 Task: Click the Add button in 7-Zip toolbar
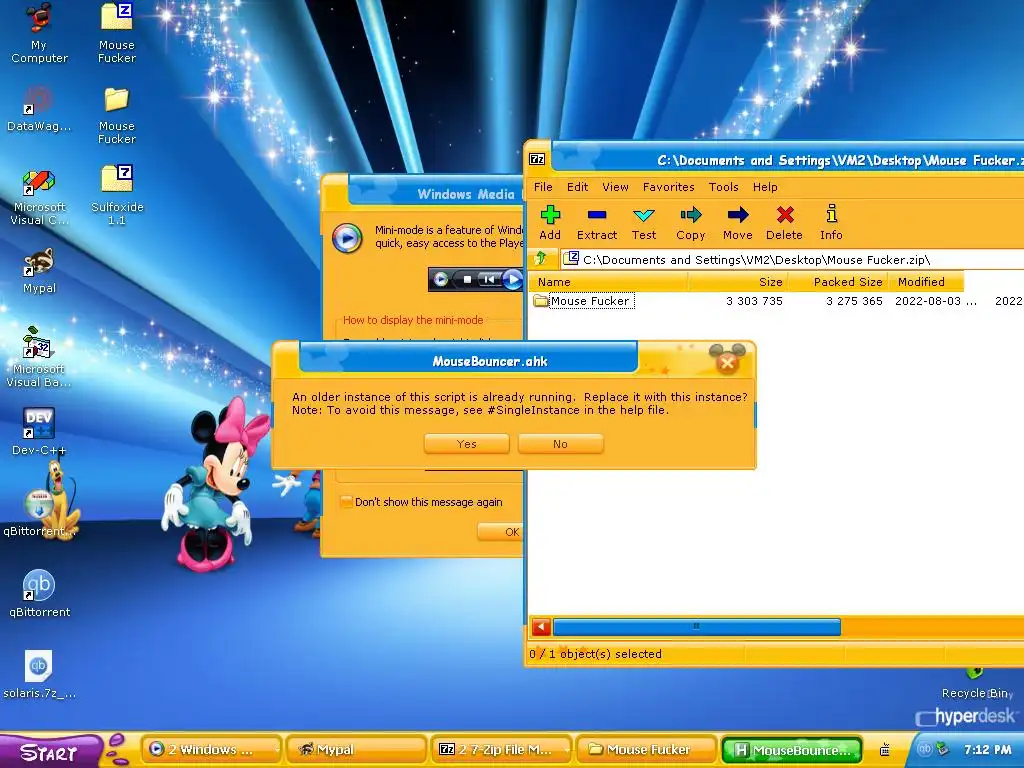pos(550,223)
